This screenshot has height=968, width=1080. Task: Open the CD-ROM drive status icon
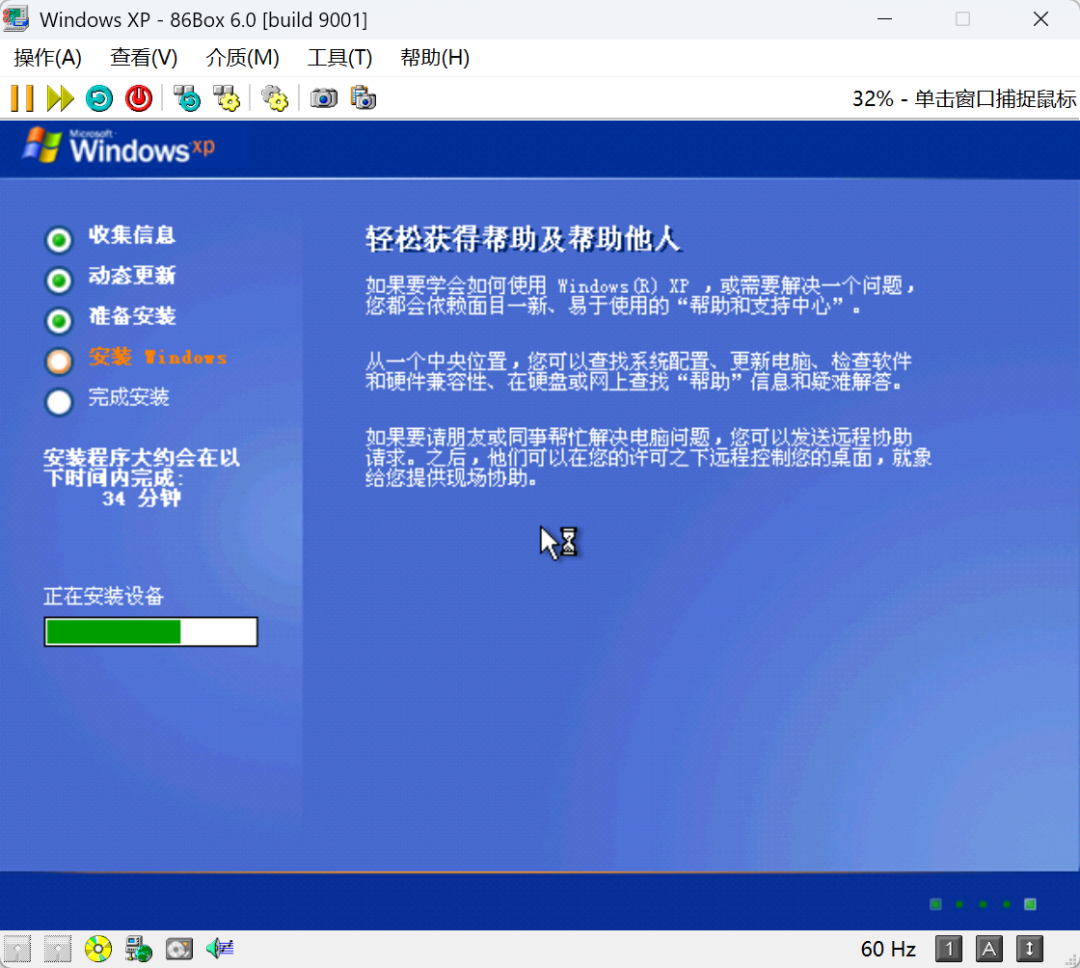pyautogui.click(x=98, y=949)
